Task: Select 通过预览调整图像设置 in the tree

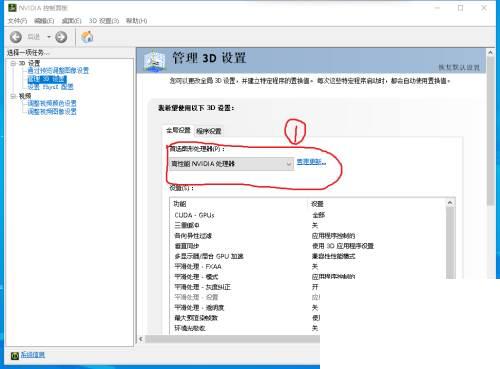Action: tap(58, 71)
